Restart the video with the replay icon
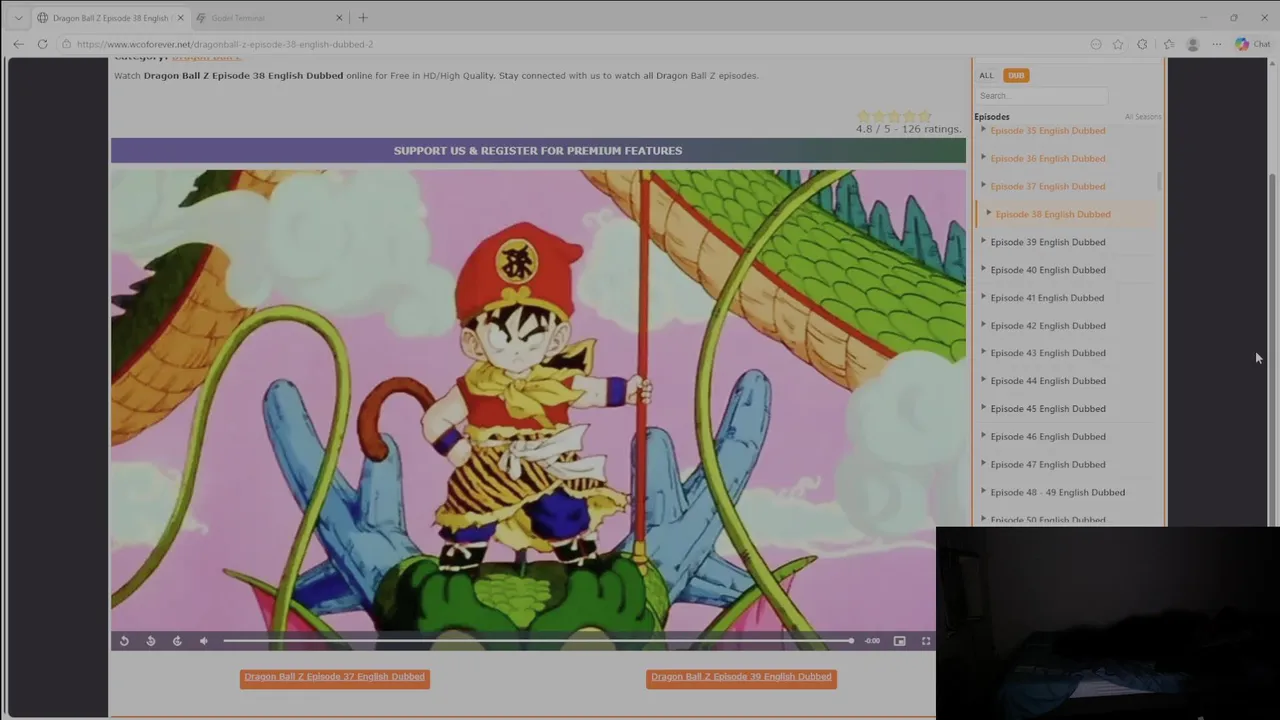The height and width of the screenshot is (720, 1280). [x=124, y=641]
